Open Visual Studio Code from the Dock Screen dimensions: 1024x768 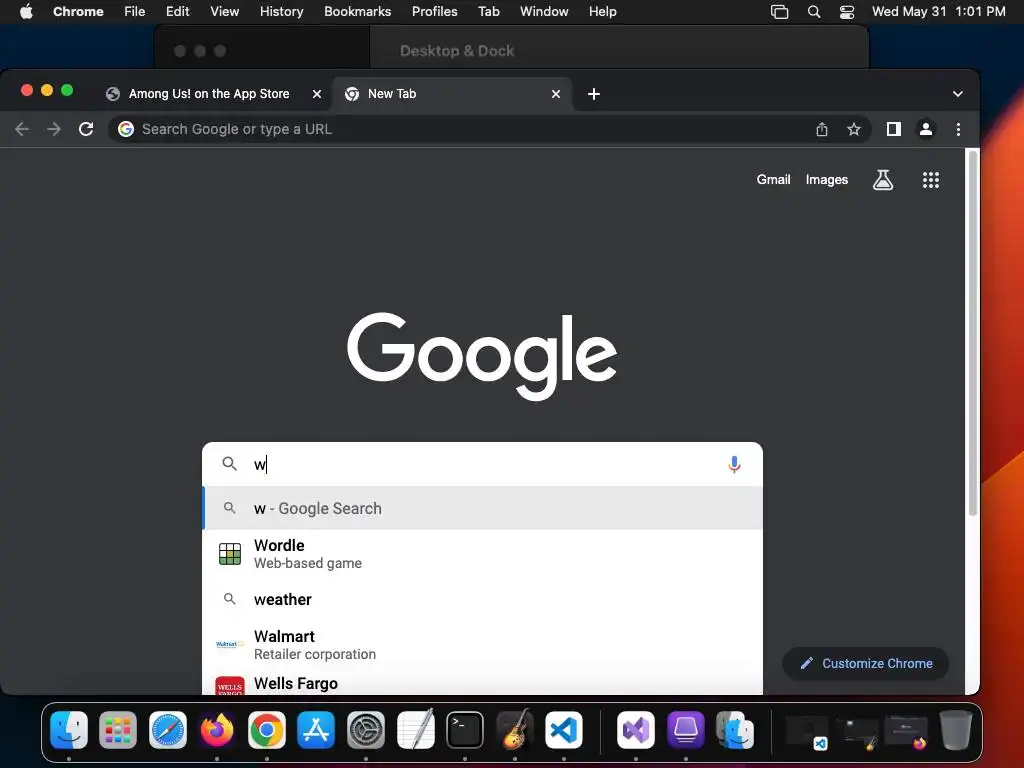pyautogui.click(x=564, y=729)
